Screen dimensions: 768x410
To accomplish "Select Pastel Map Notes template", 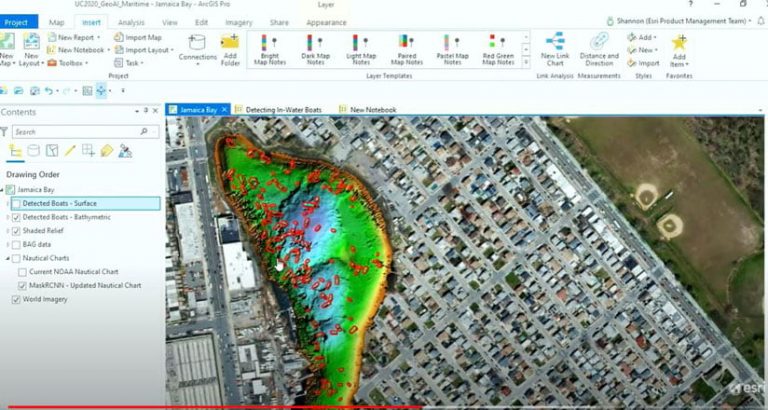I will click(x=452, y=49).
